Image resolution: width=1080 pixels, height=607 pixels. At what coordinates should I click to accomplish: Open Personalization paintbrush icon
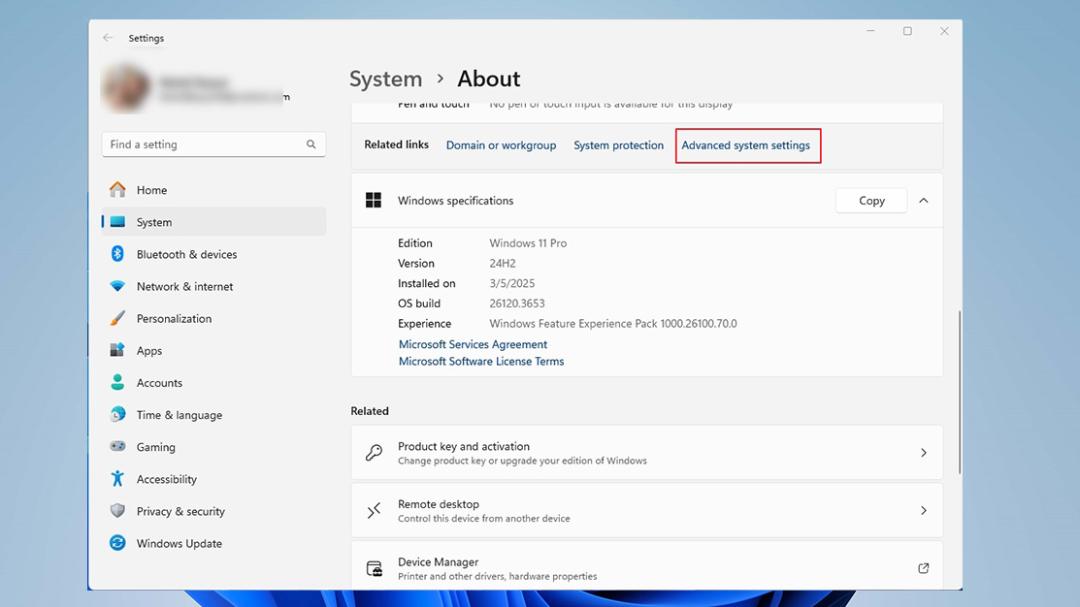point(117,318)
